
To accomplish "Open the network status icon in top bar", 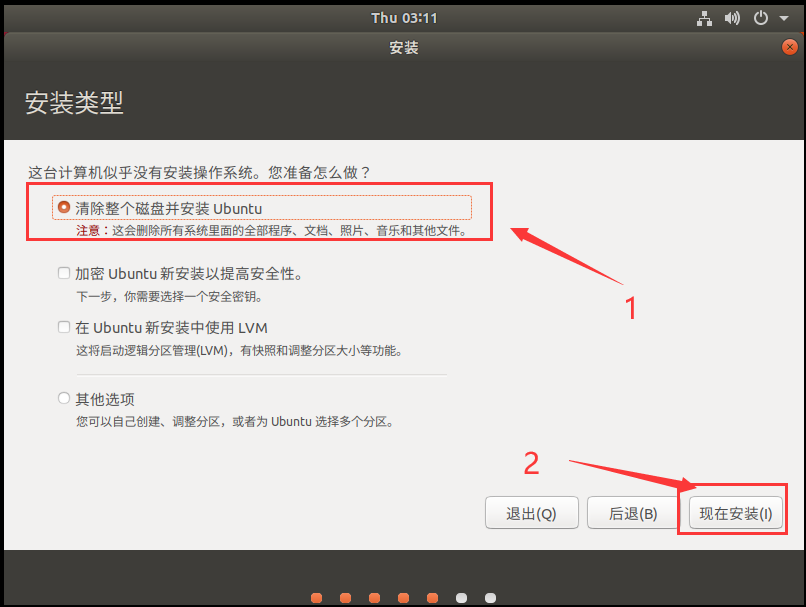I will point(704,19).
